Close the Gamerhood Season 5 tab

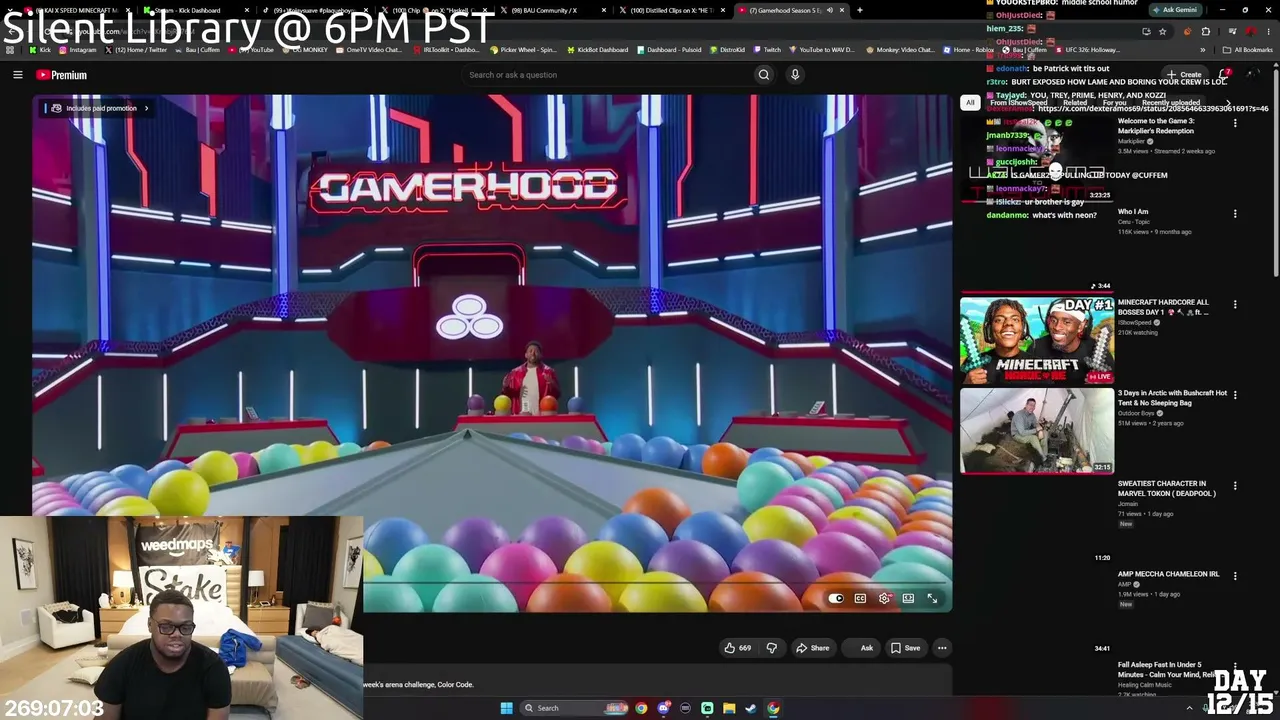pos(844,10)
